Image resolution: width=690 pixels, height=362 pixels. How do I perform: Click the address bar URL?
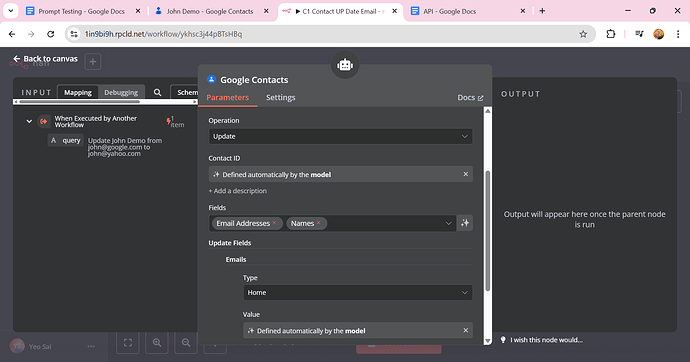[163, 34]
